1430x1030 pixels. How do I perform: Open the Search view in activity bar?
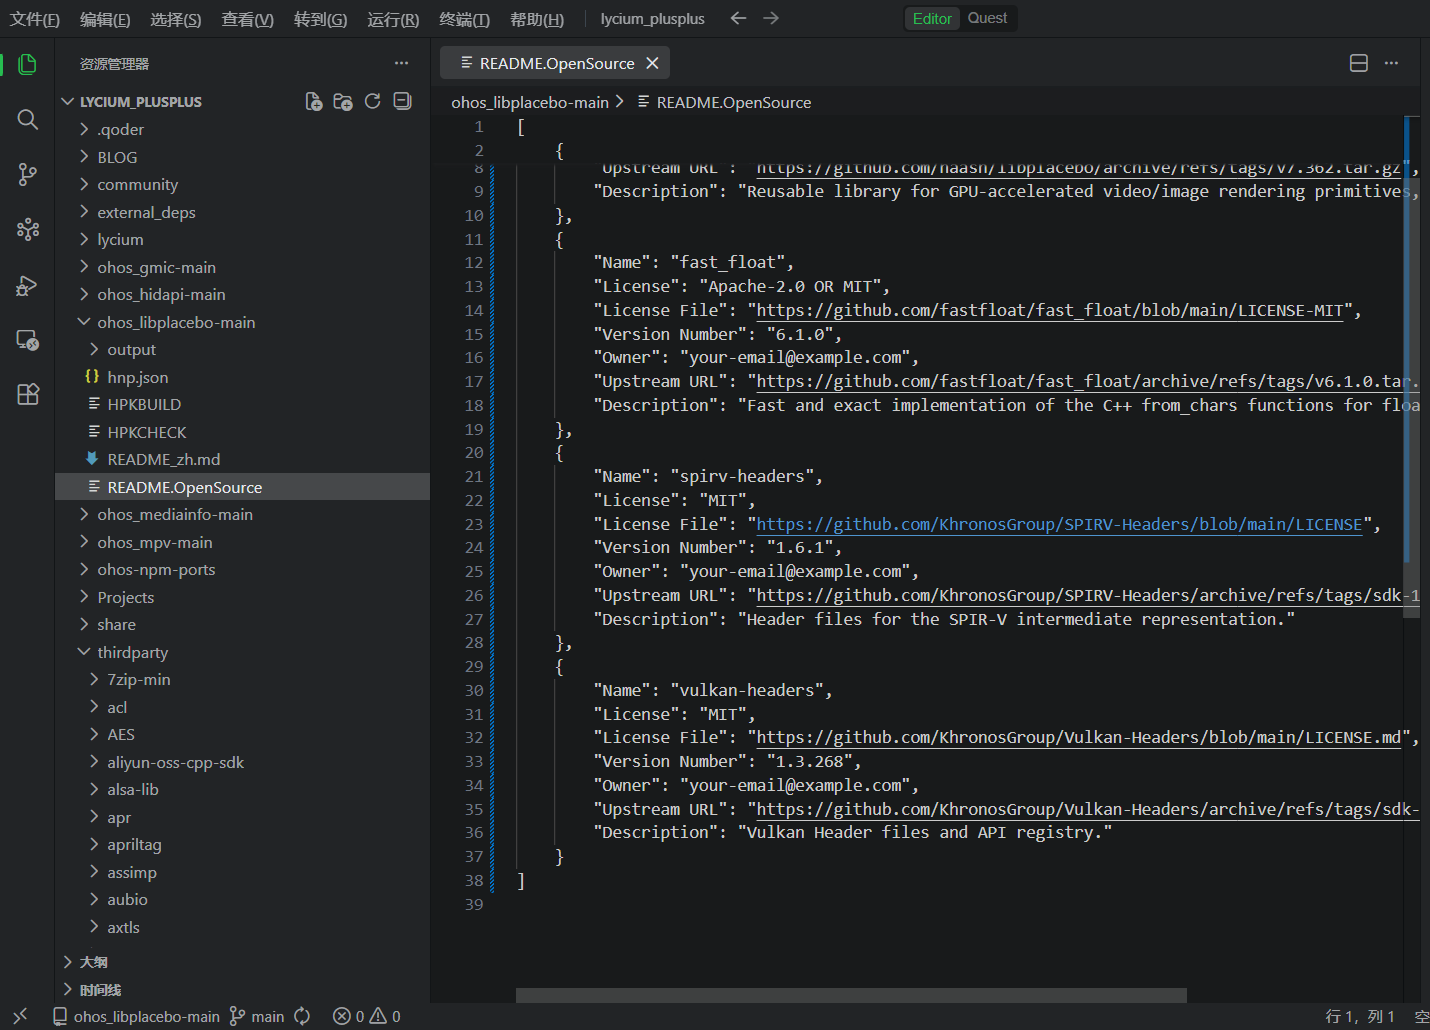28,120
